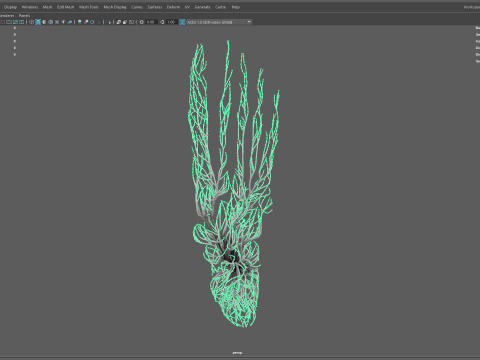Click the Exposure reset icon
480x360 pixels.
tap(142, 22)
